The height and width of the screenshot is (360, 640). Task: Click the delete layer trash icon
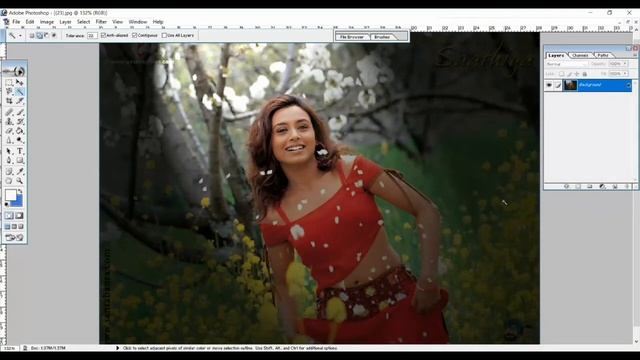pyautogui.click(x=627, y=187)
